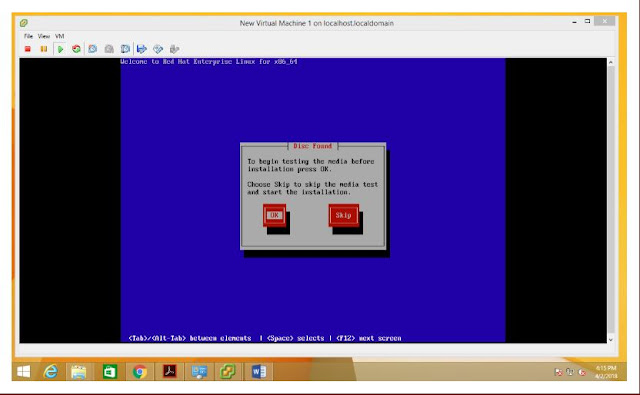Click the CD/DVD connect icon
Viewport: 640px width, 395px height.
click(x=158, y=49)
